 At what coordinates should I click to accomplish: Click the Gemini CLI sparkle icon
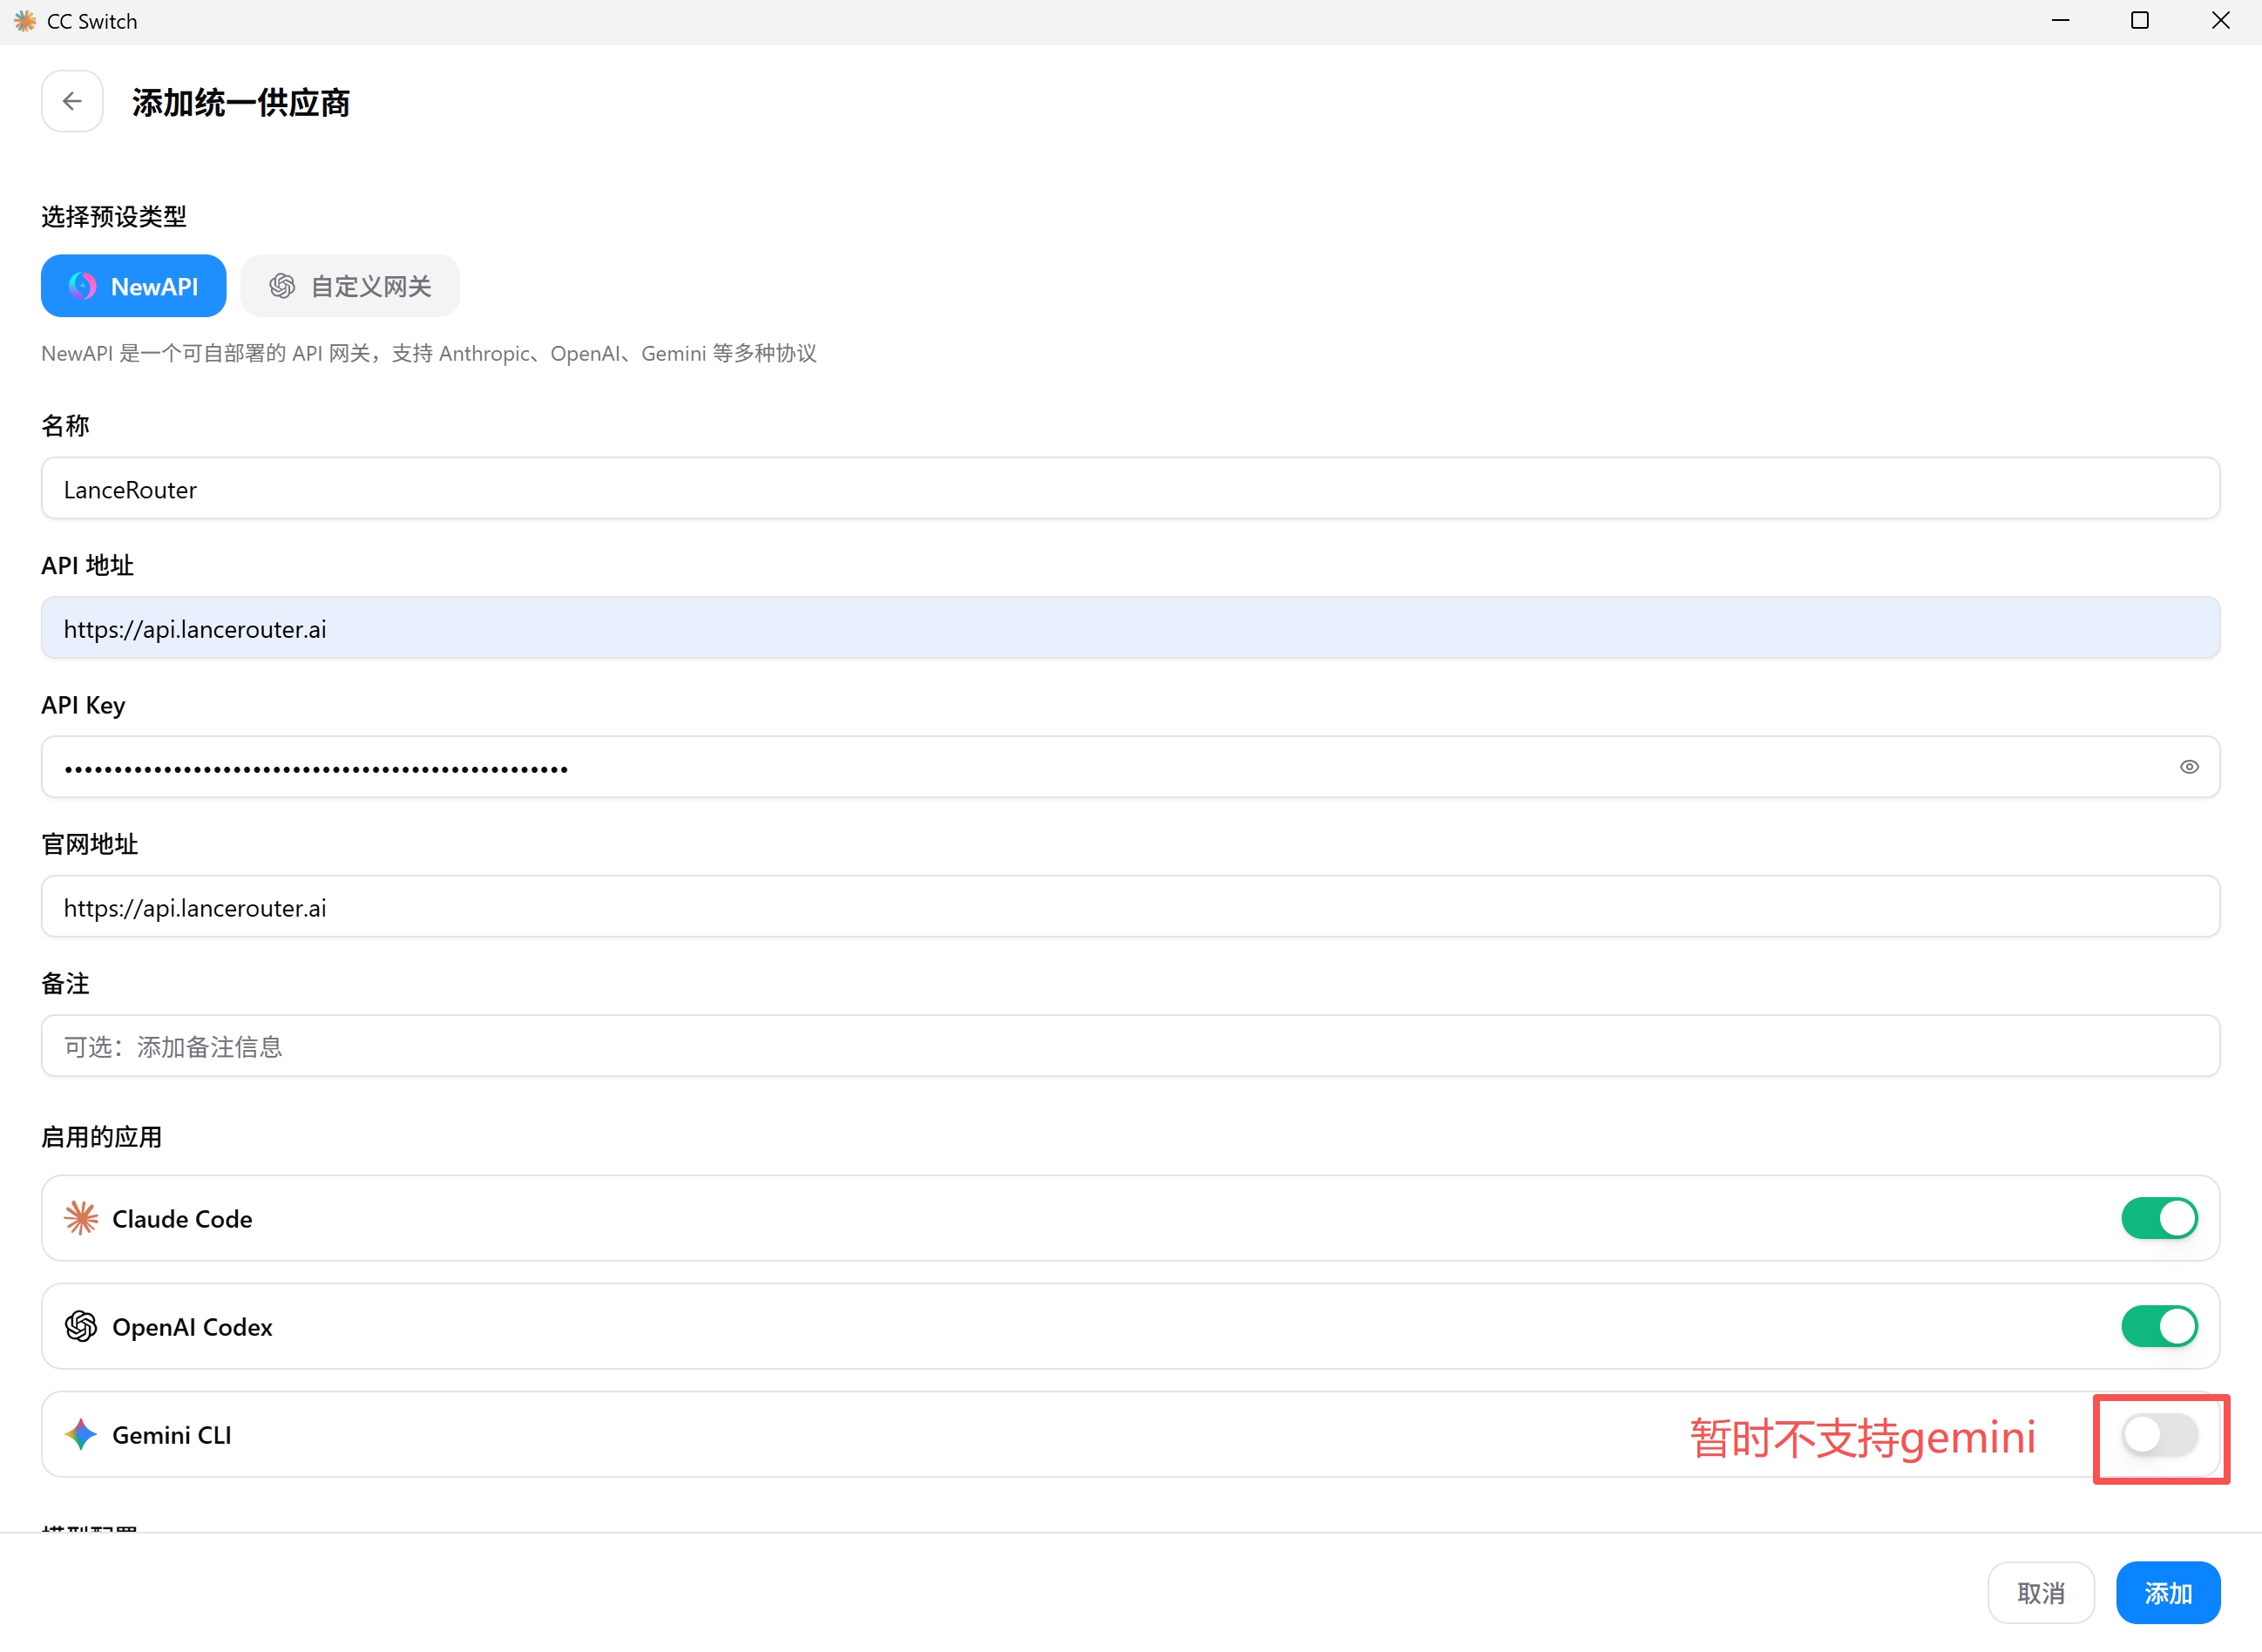[x=81, y=1434]
